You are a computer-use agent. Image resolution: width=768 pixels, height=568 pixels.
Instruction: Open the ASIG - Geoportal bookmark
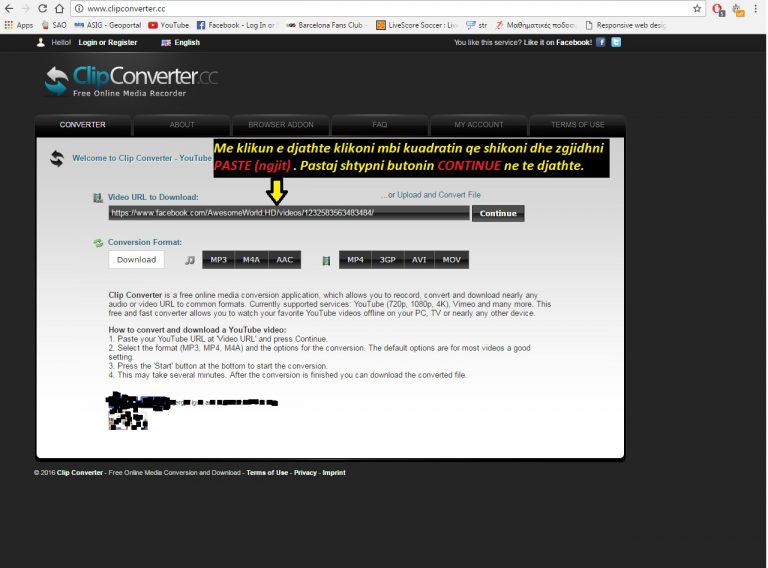108,25
